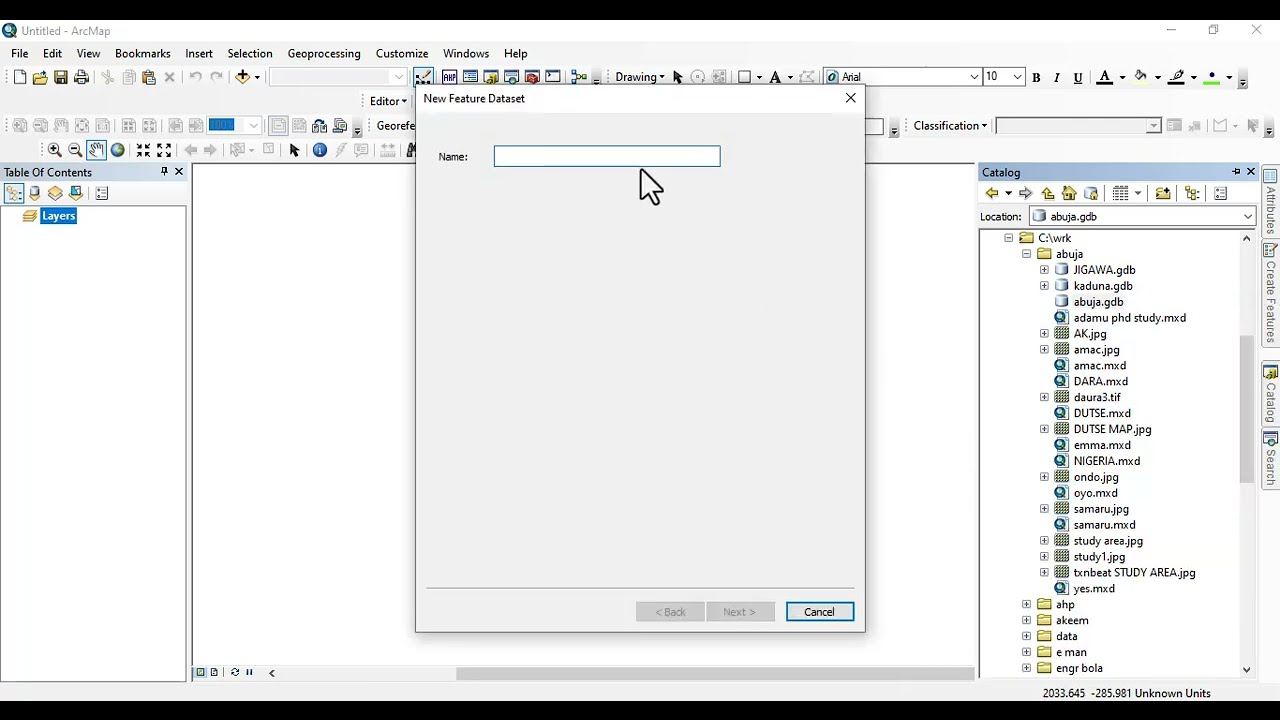Choose the font color swatch
The width and height of the screenshot is (1280, 720).
(x=1104, y=77)
